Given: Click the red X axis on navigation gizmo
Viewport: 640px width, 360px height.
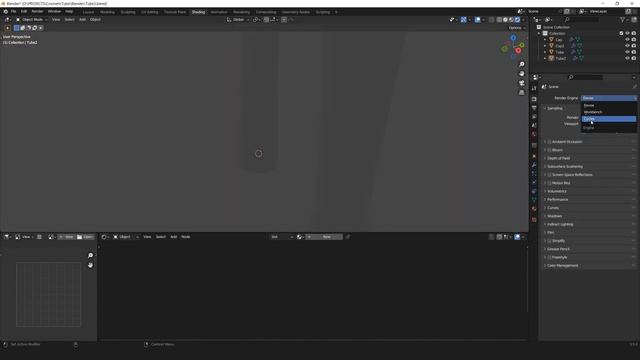Looking at the screenshot, I should pos(518,51).
